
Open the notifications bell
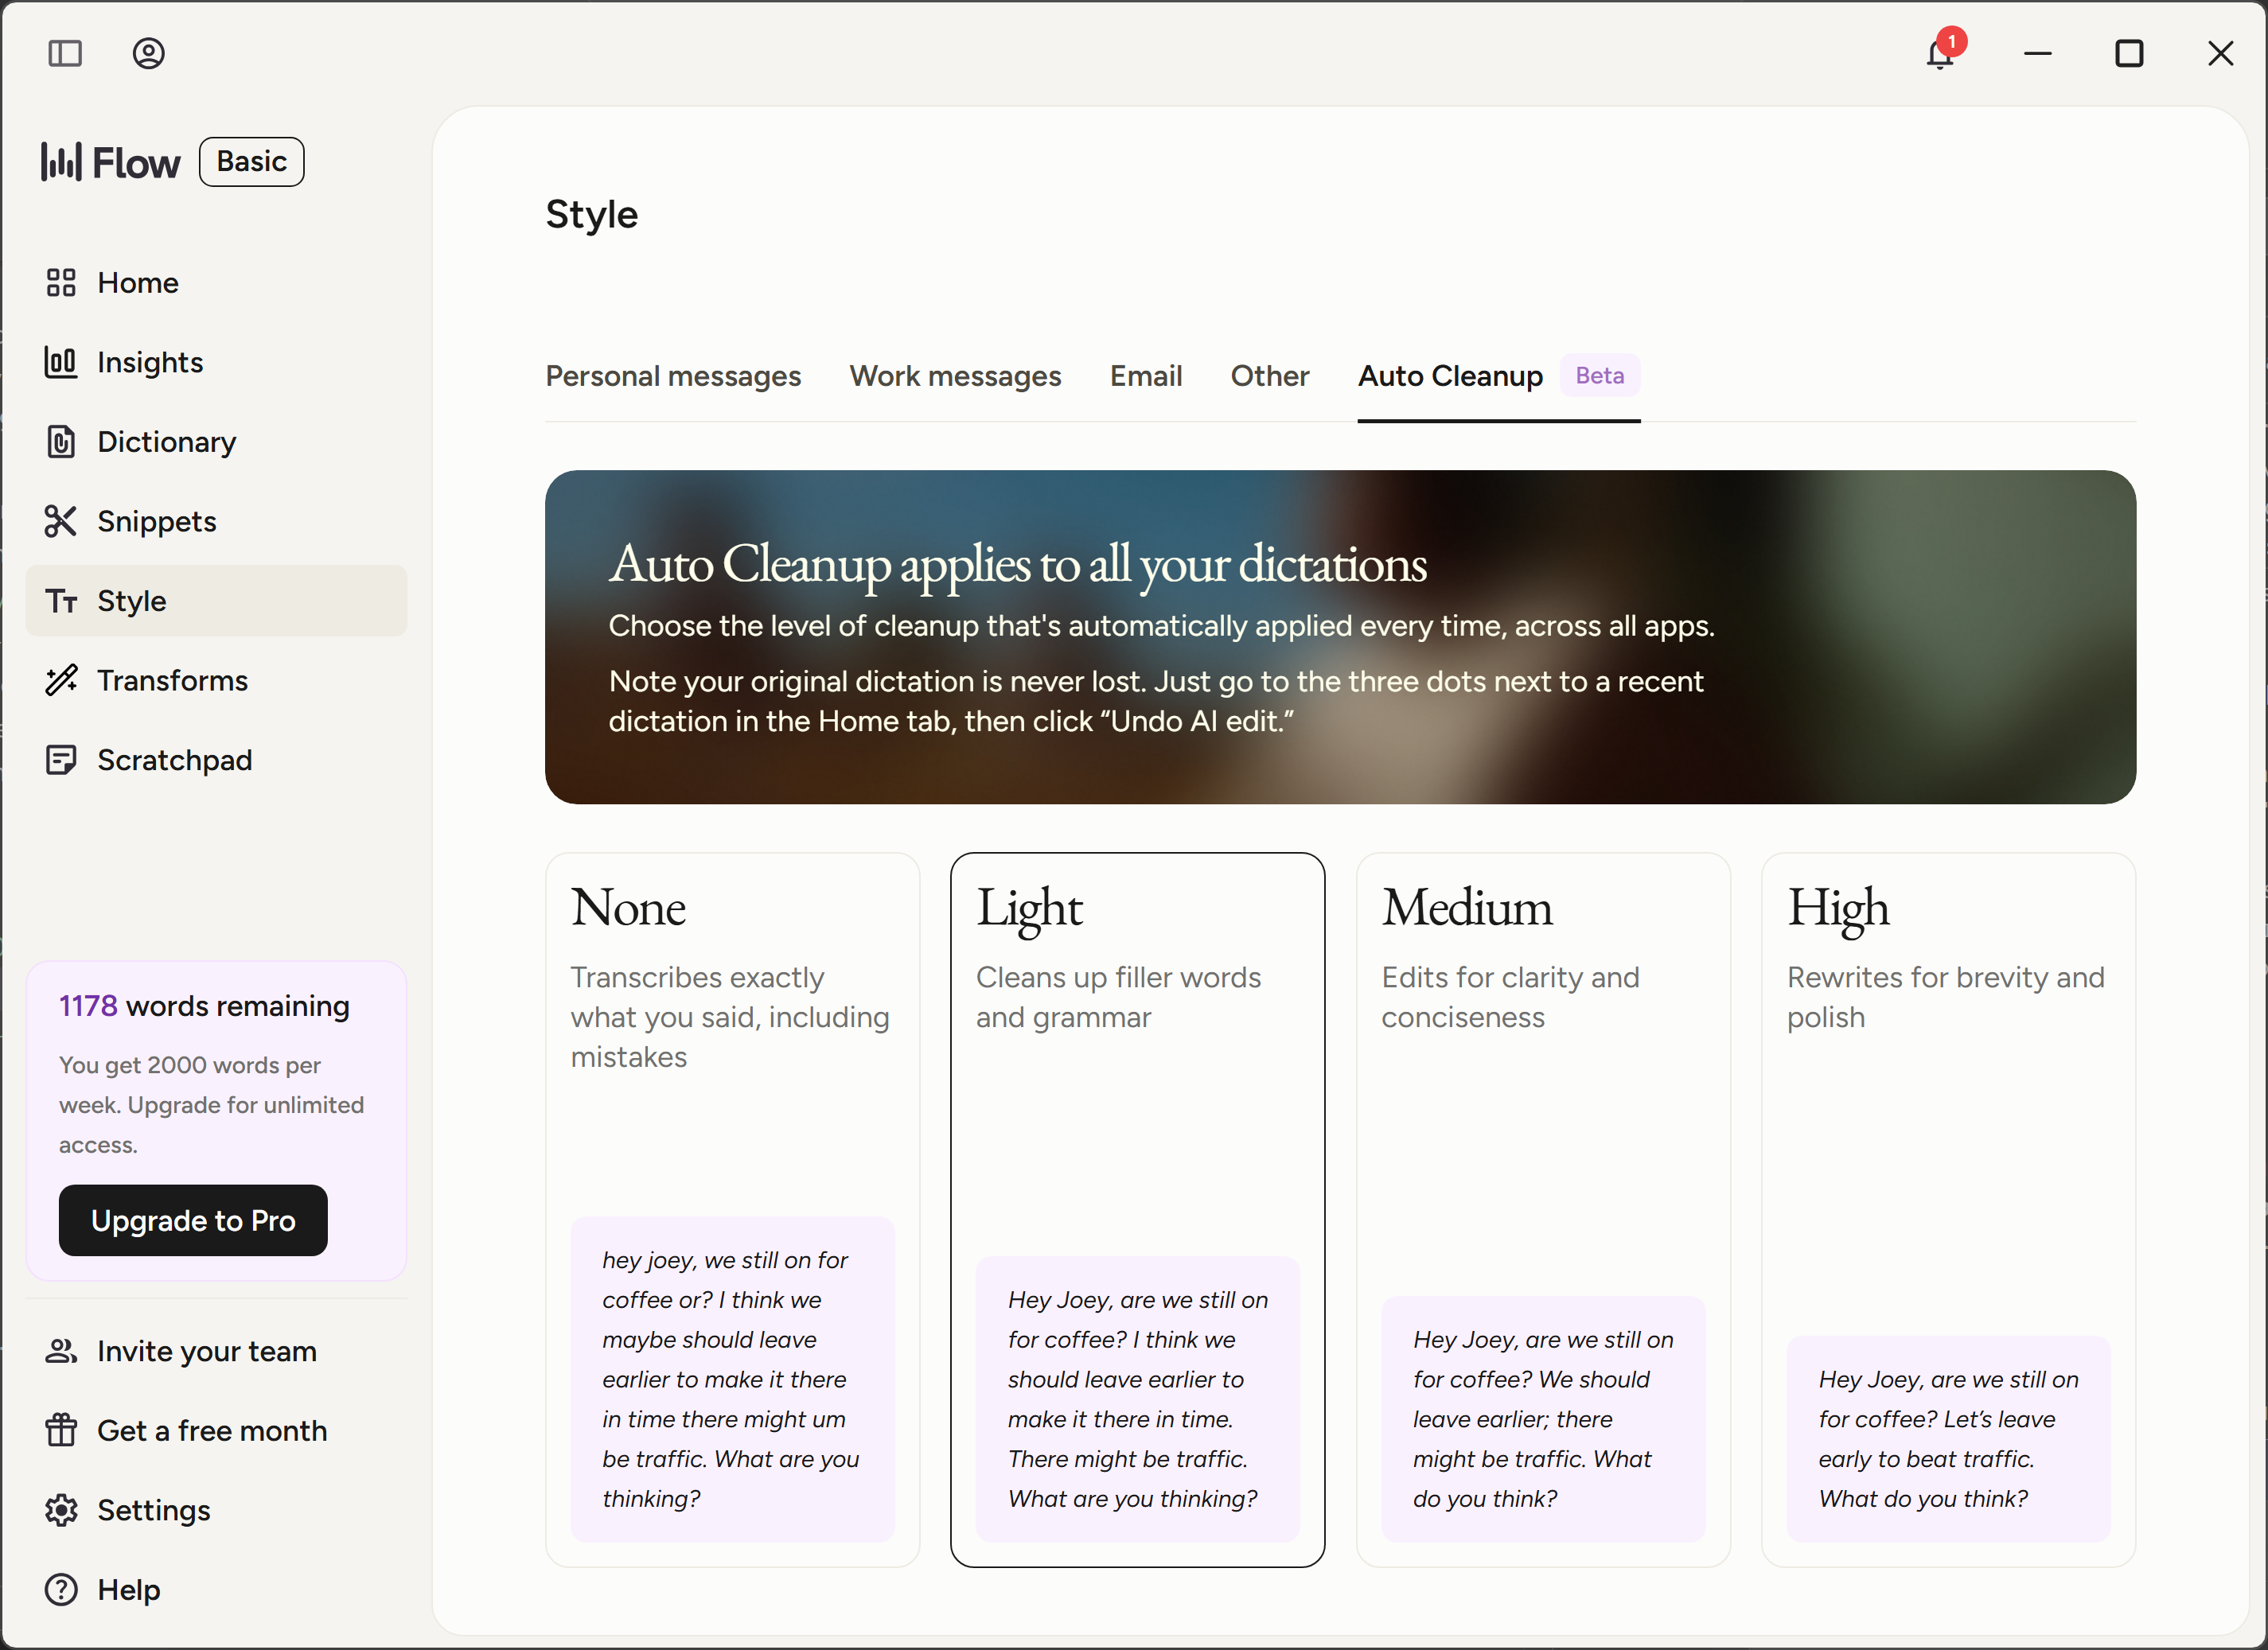pos(1939,53)
